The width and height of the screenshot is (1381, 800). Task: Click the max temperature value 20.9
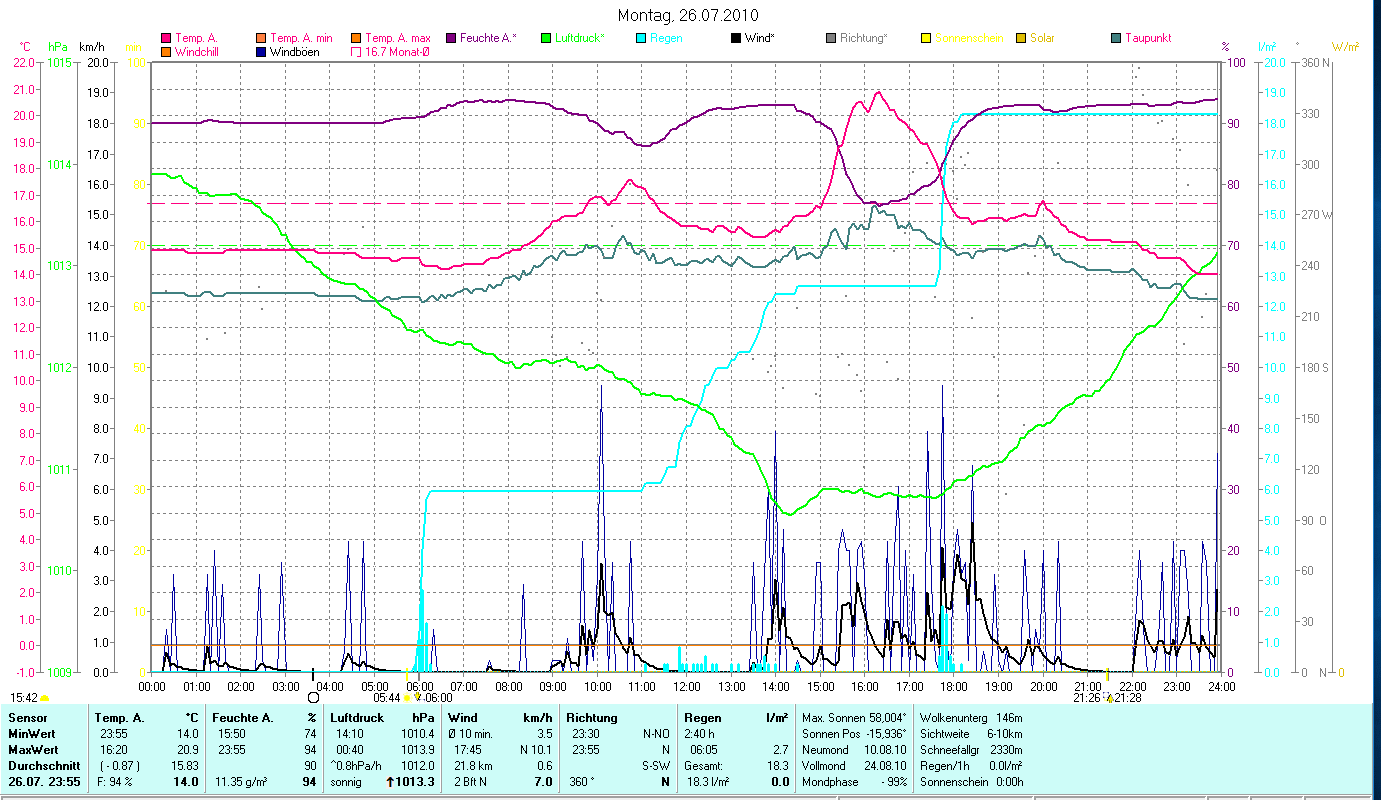[x=189, y=750]
